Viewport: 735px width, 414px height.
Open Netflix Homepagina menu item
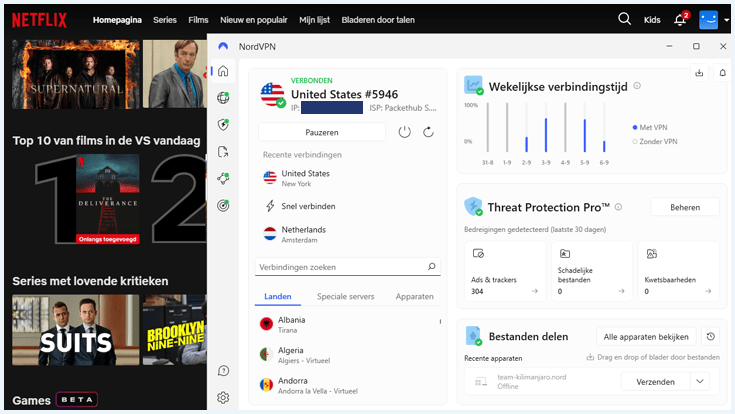[x=117, y=20]
